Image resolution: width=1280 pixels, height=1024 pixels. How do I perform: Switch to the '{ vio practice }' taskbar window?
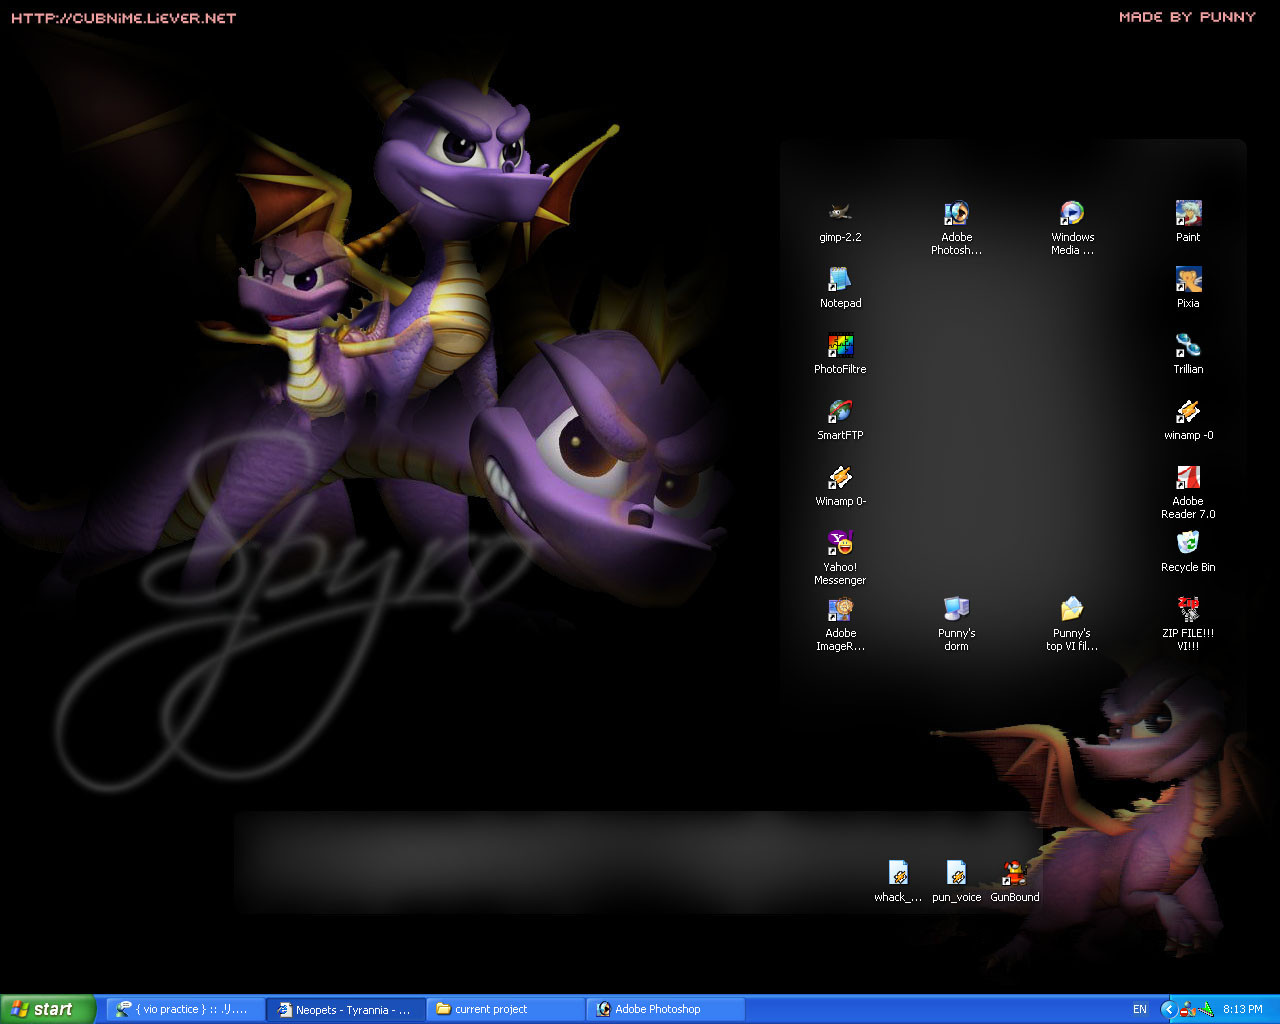(186, 1009)
